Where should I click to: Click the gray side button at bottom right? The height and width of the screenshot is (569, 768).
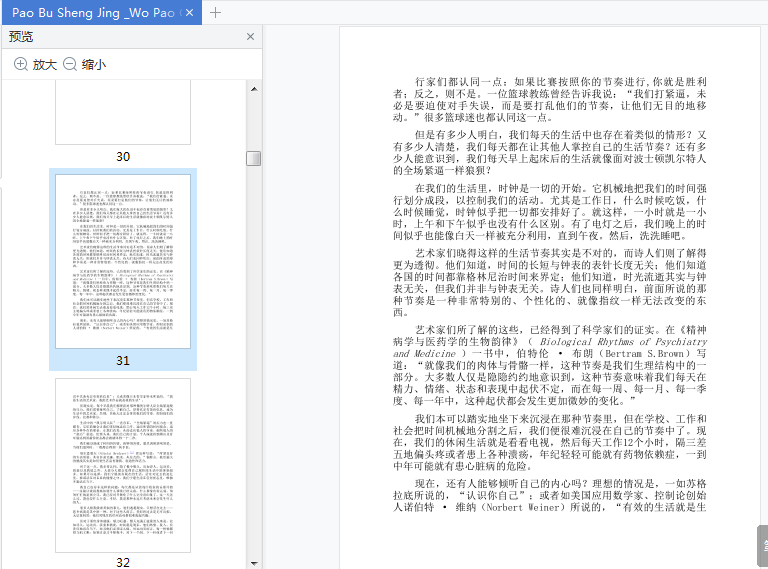[763, 545]
